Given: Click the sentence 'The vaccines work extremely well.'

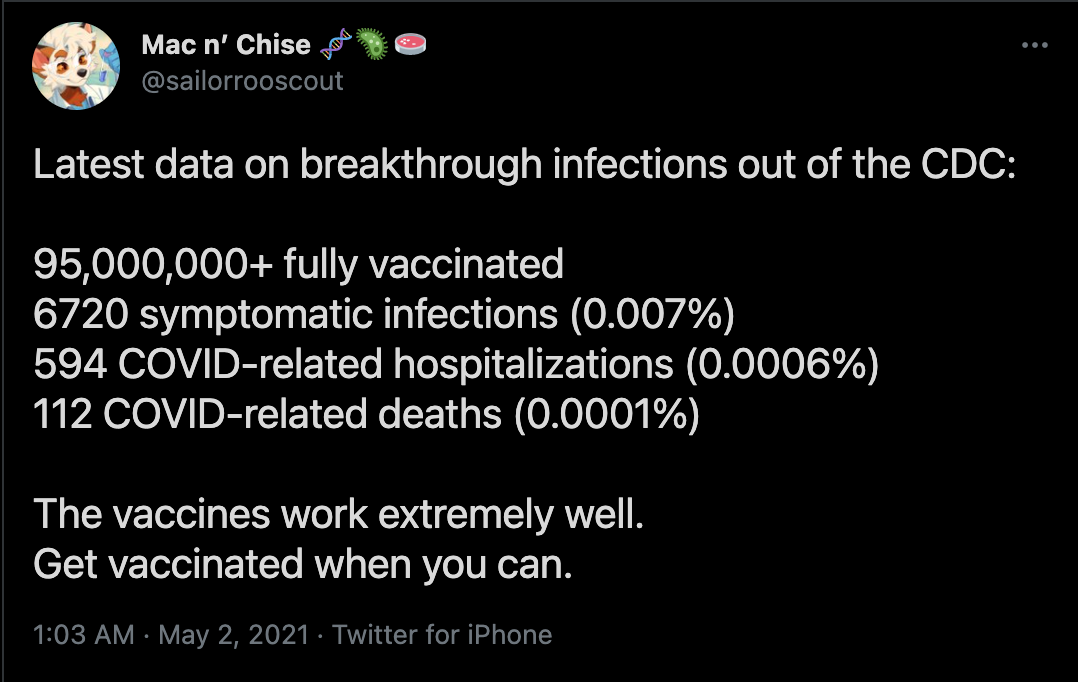Looking at the screenshot, I should (339, 514).
